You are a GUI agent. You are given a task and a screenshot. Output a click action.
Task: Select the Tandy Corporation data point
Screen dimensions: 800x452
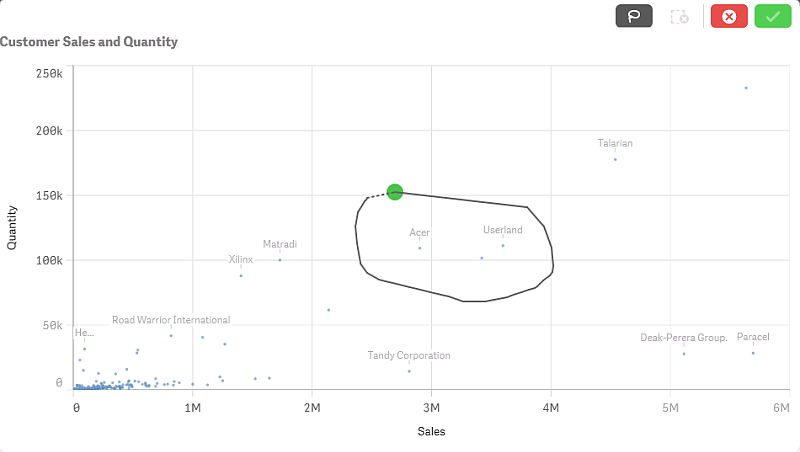point(409,371)
